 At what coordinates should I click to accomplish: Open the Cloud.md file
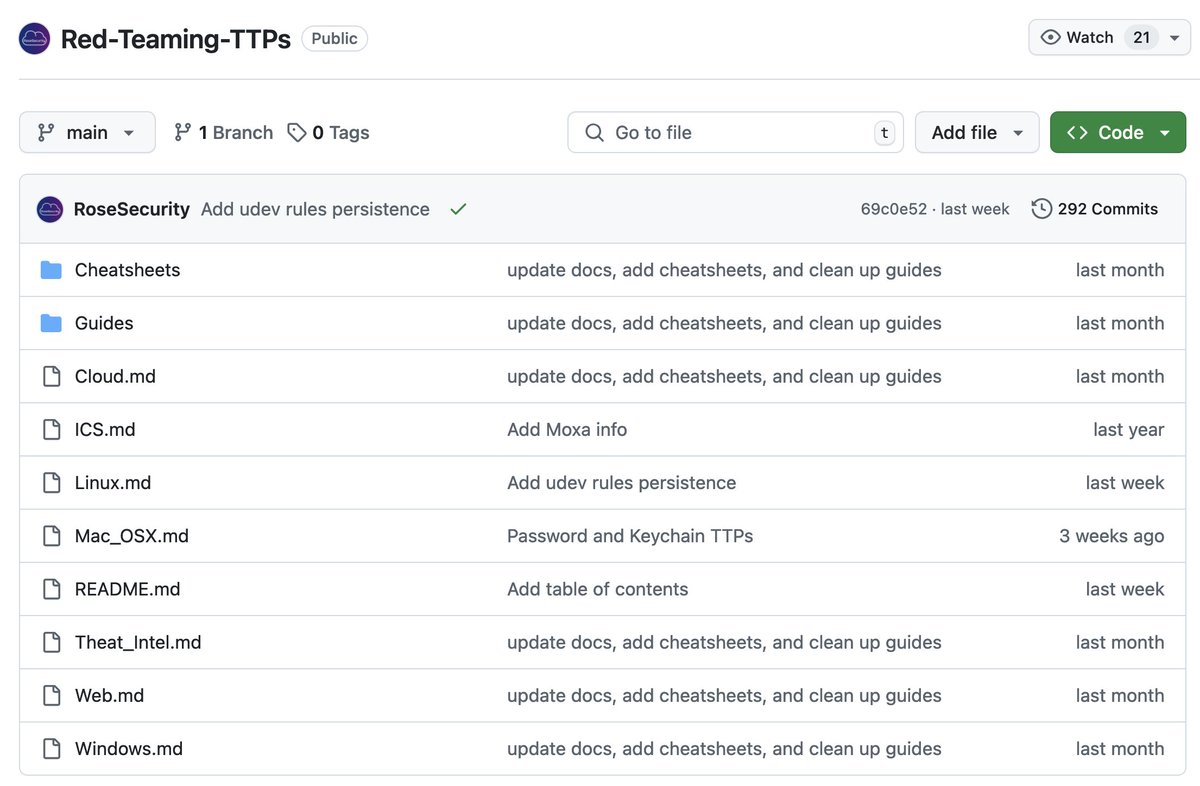115,376
